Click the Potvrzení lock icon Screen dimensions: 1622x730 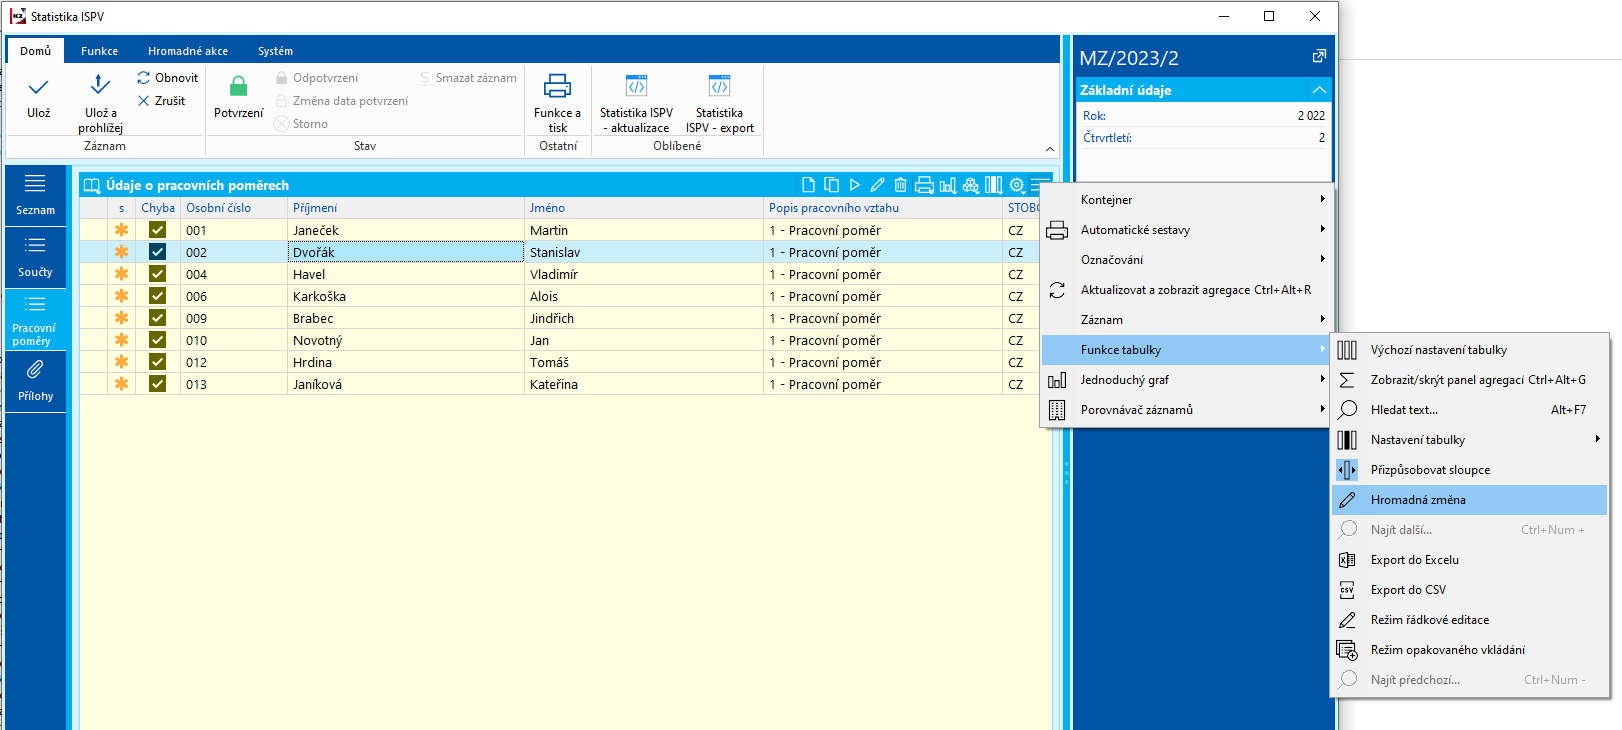(238, 88)
